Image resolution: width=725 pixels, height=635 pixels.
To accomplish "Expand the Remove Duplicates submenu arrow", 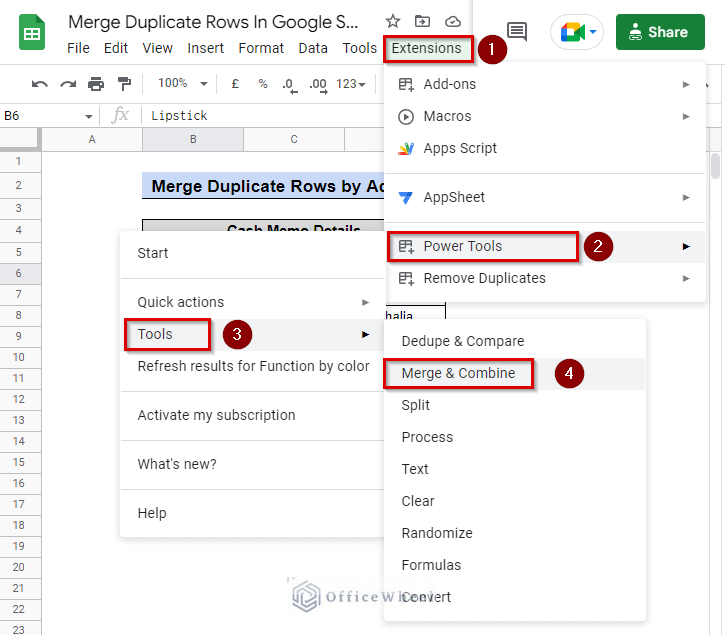I will (686, 278).
